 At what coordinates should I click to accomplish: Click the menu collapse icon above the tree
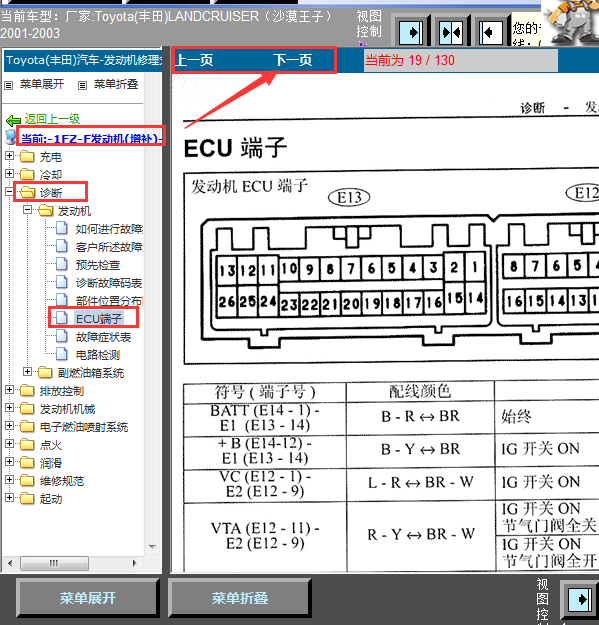coord(82,85)
